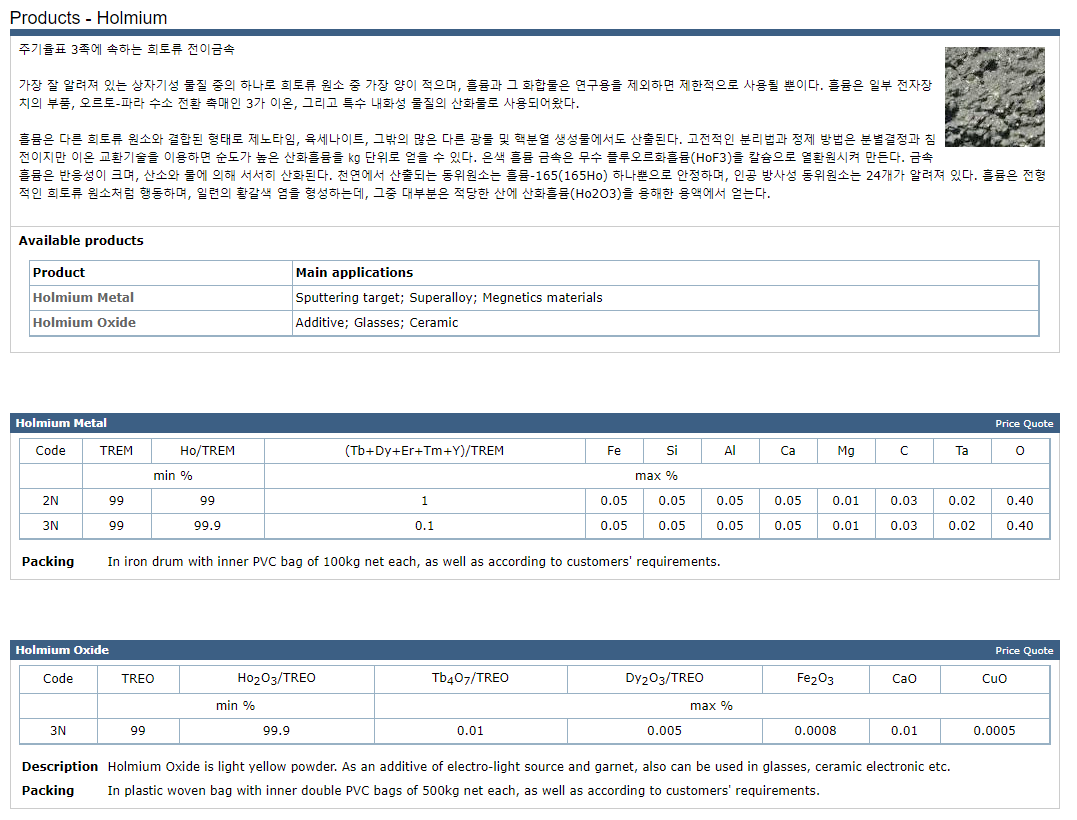
Task: Click the 'Holmium Metal' section title bar text
Action: coord(61,423)
